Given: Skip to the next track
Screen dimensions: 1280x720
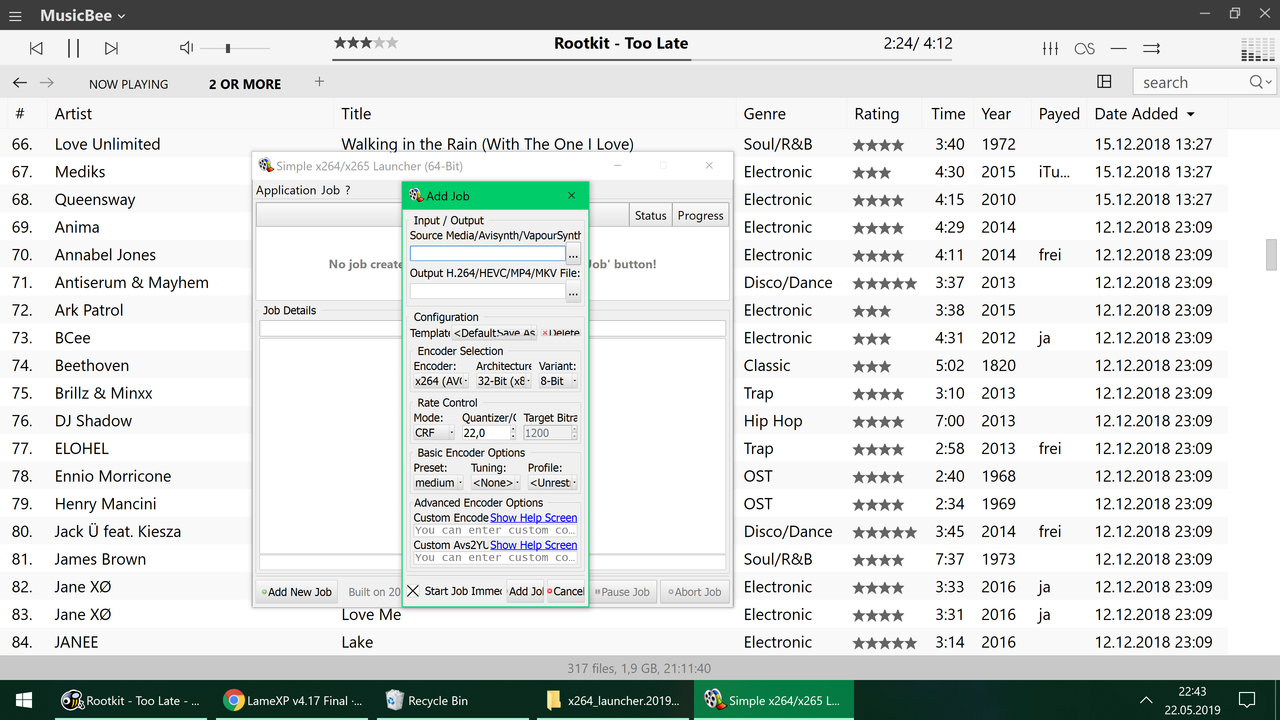Looking at the screenshot, I should tap(111, 48).
